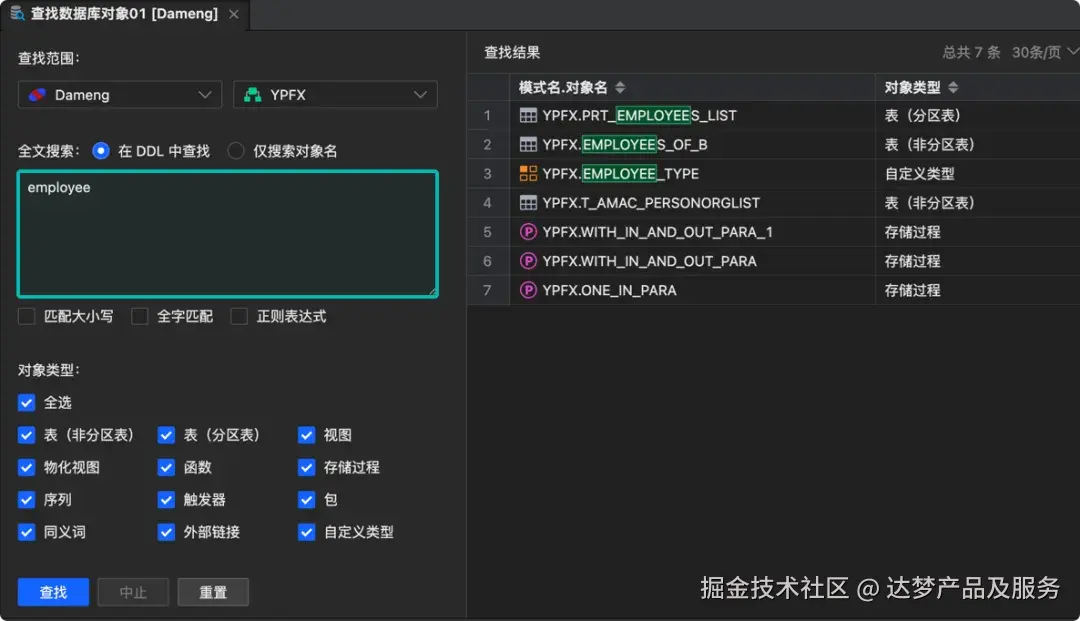The width and height of the screenshot is (1080, 621).
Task: Uncheck the 外部链接 checkbox
Action: (x=166, y=532)
